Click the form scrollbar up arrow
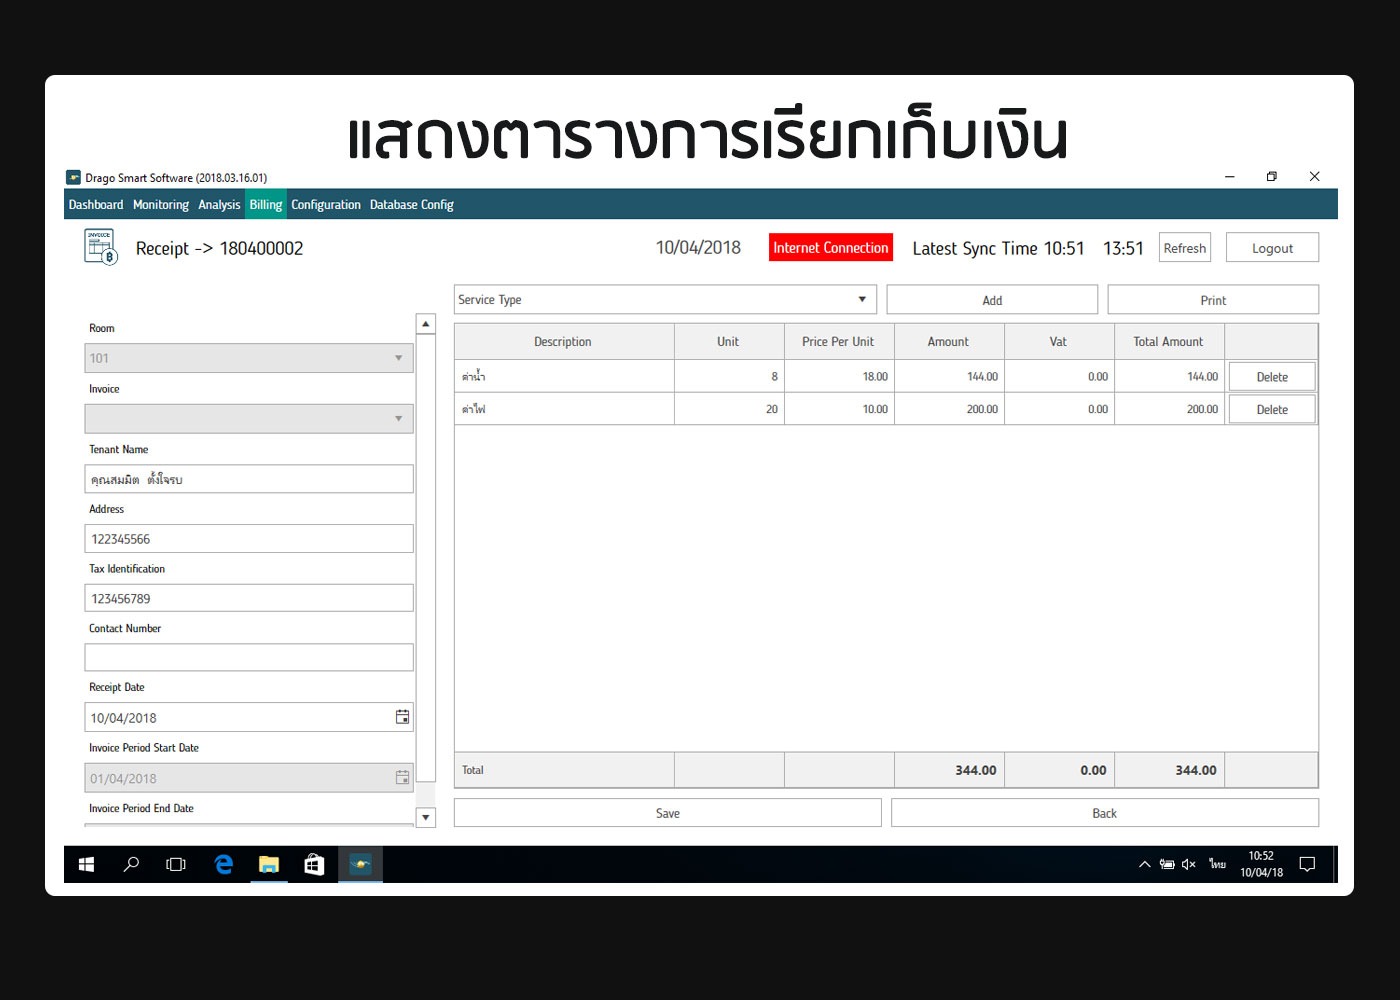This screenshot has width=1400, height=1000. coord(426,324)
